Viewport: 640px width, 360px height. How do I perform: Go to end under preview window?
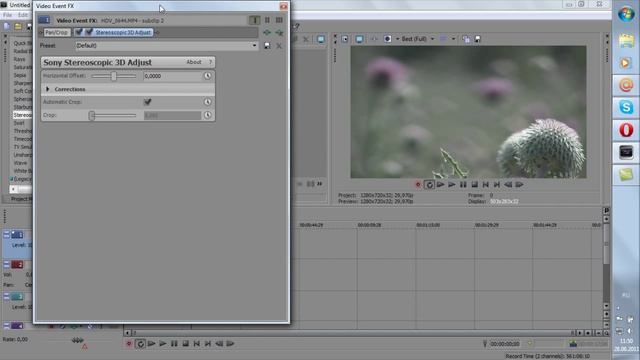point(497,184)
